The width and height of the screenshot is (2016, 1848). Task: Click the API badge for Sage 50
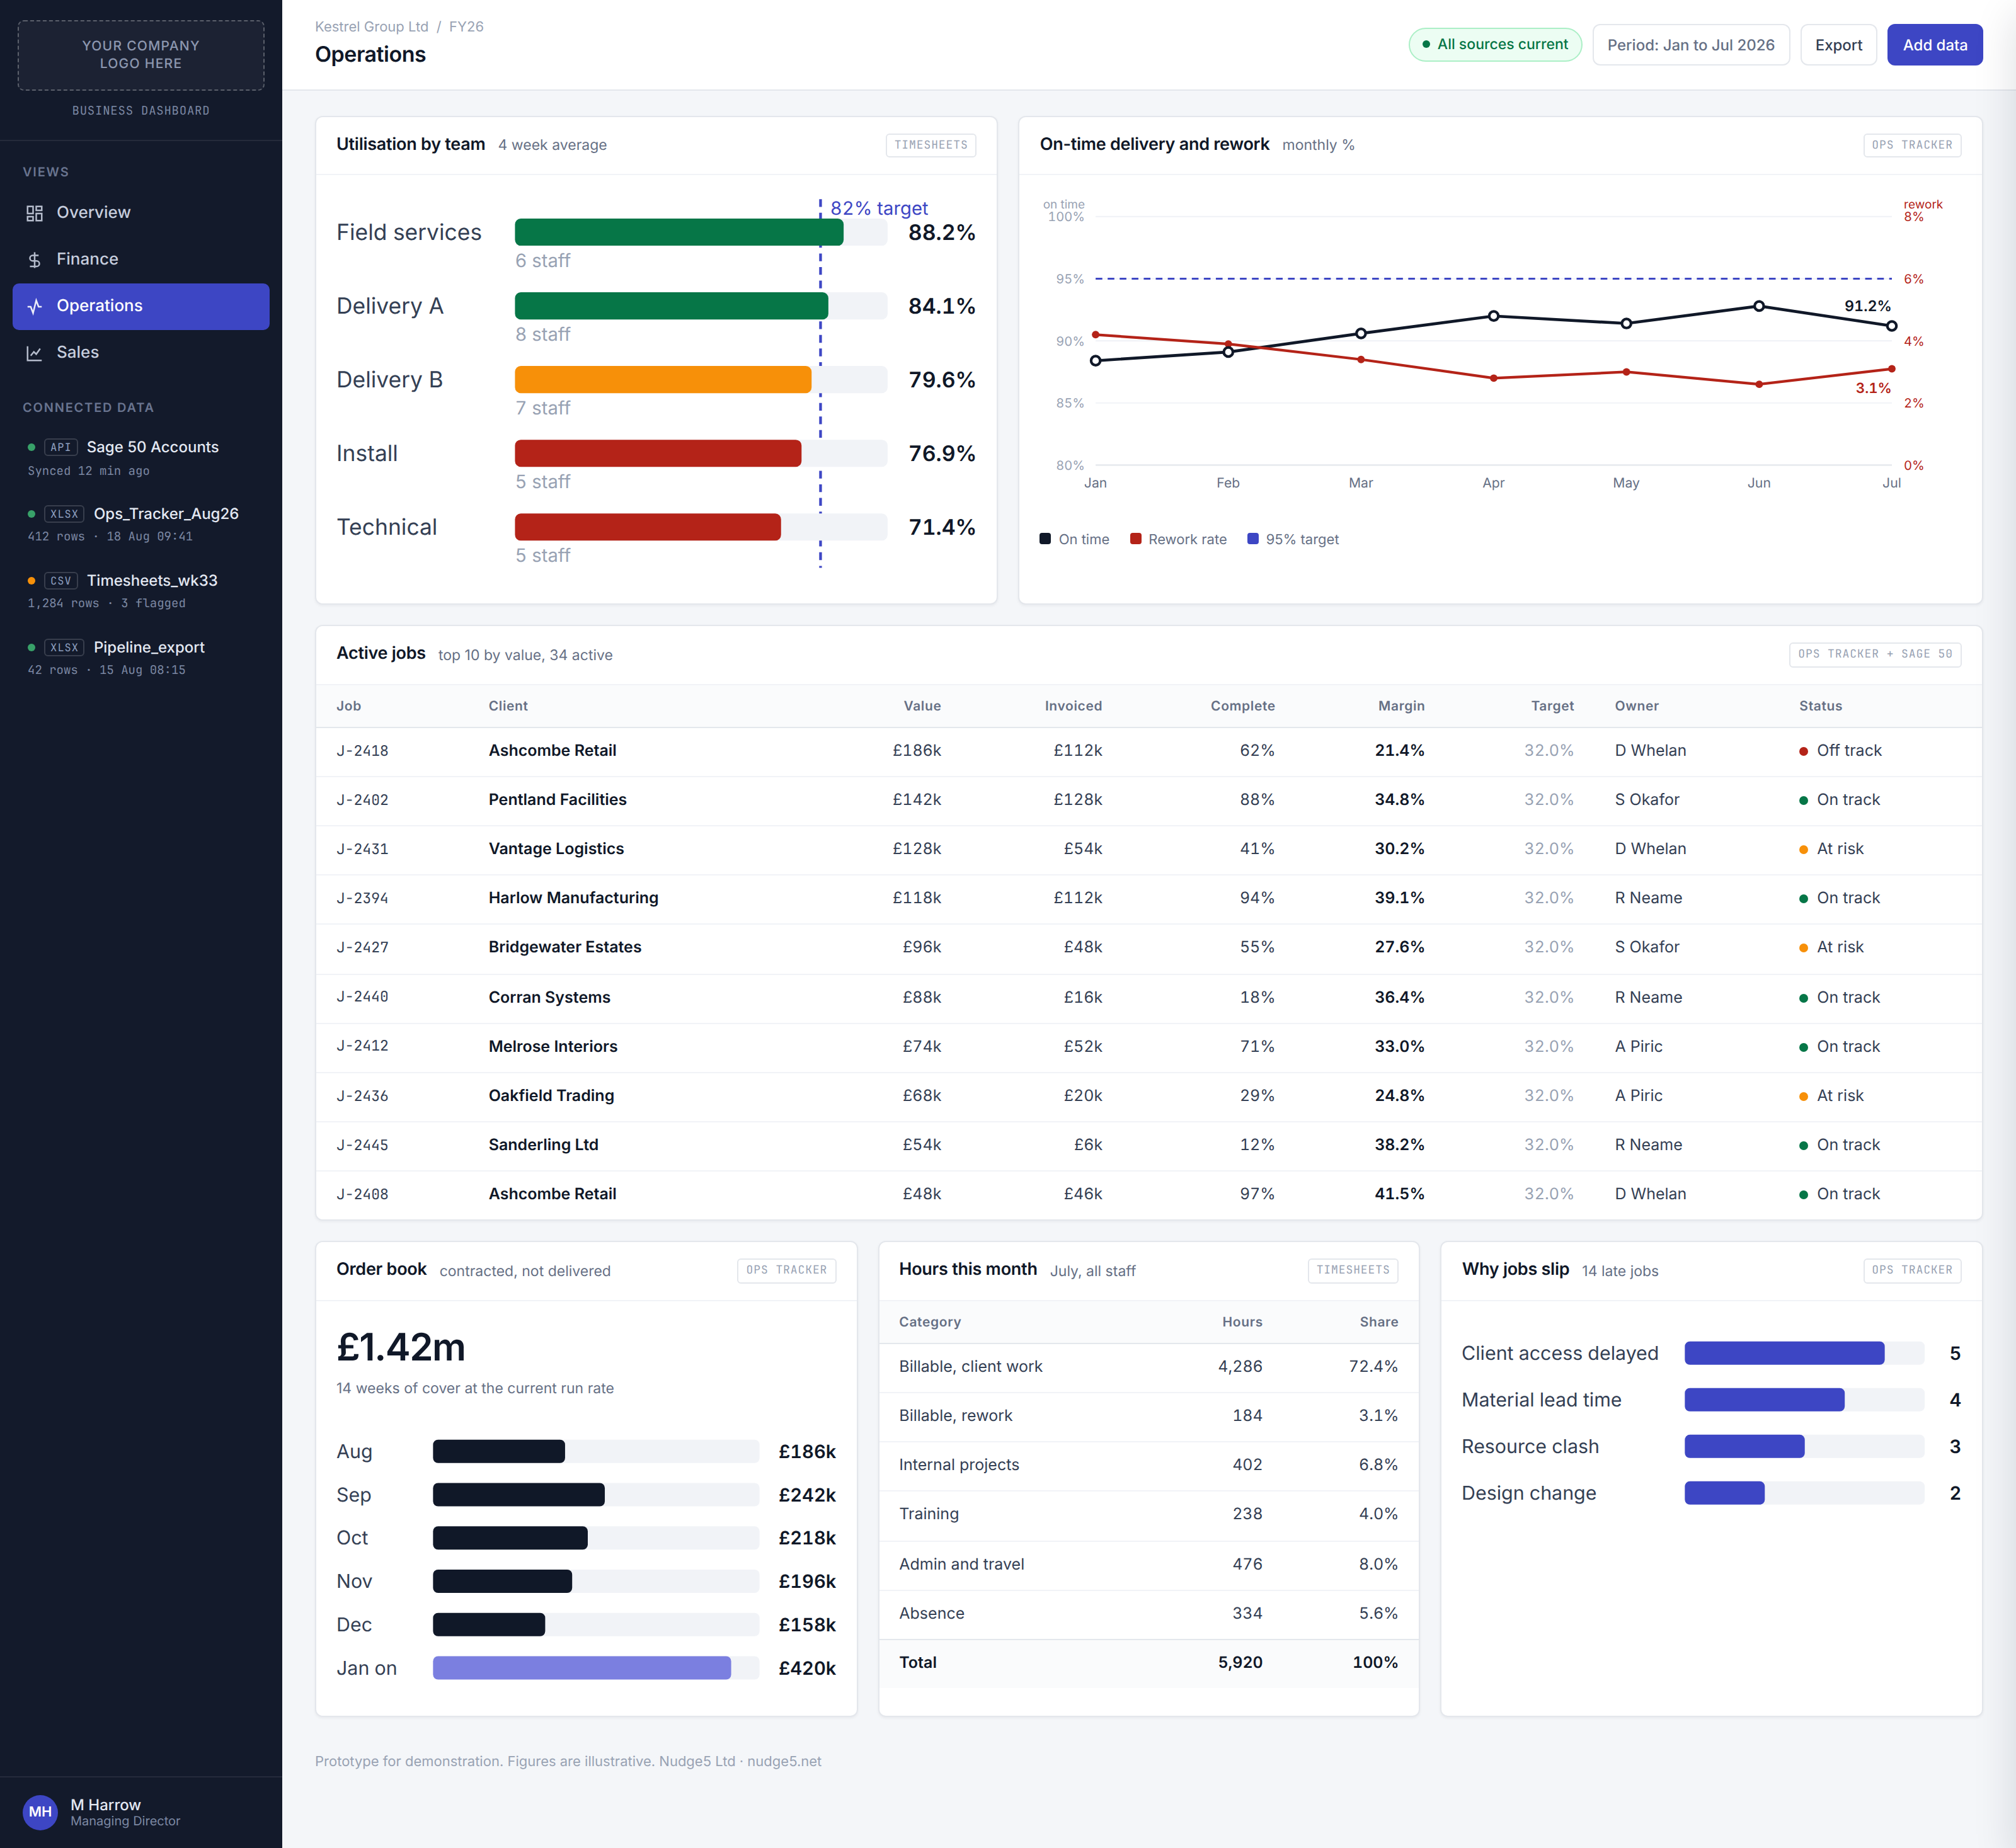[61, 447]
